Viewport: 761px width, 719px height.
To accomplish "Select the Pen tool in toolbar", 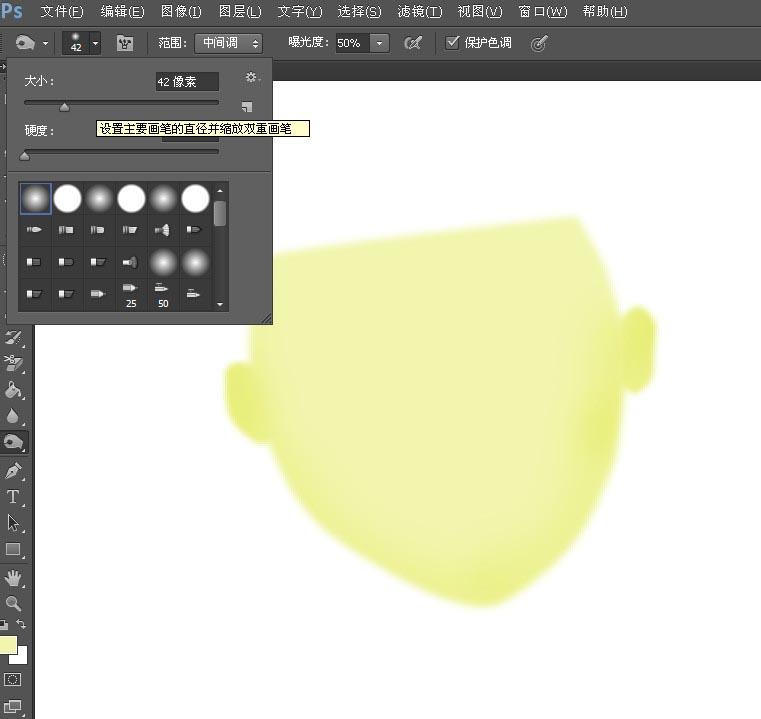I will (13, 469).
